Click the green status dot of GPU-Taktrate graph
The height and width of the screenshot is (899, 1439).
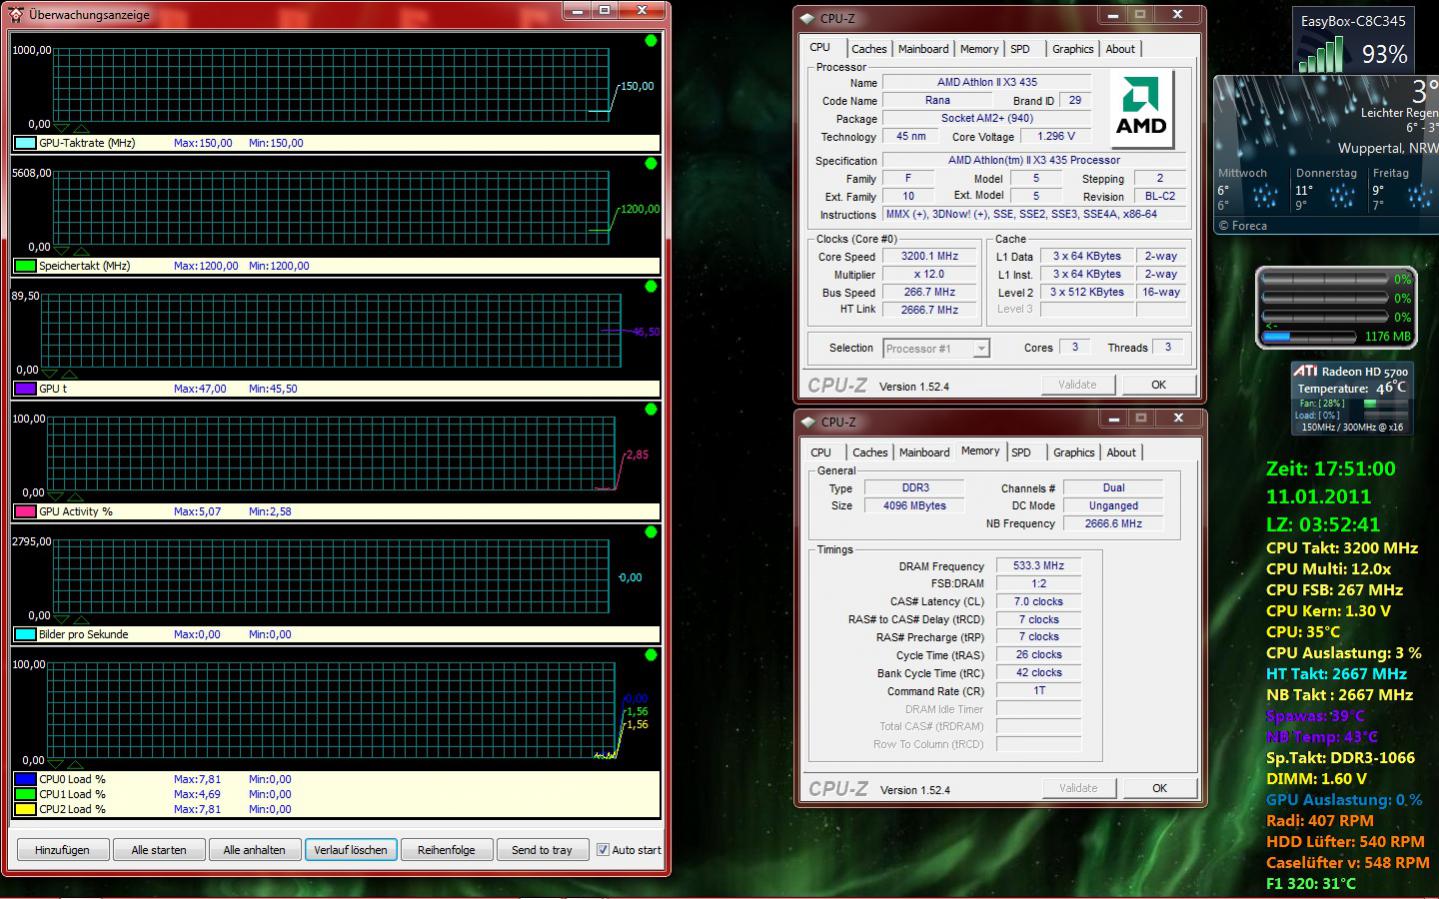[x=651, y=41]
